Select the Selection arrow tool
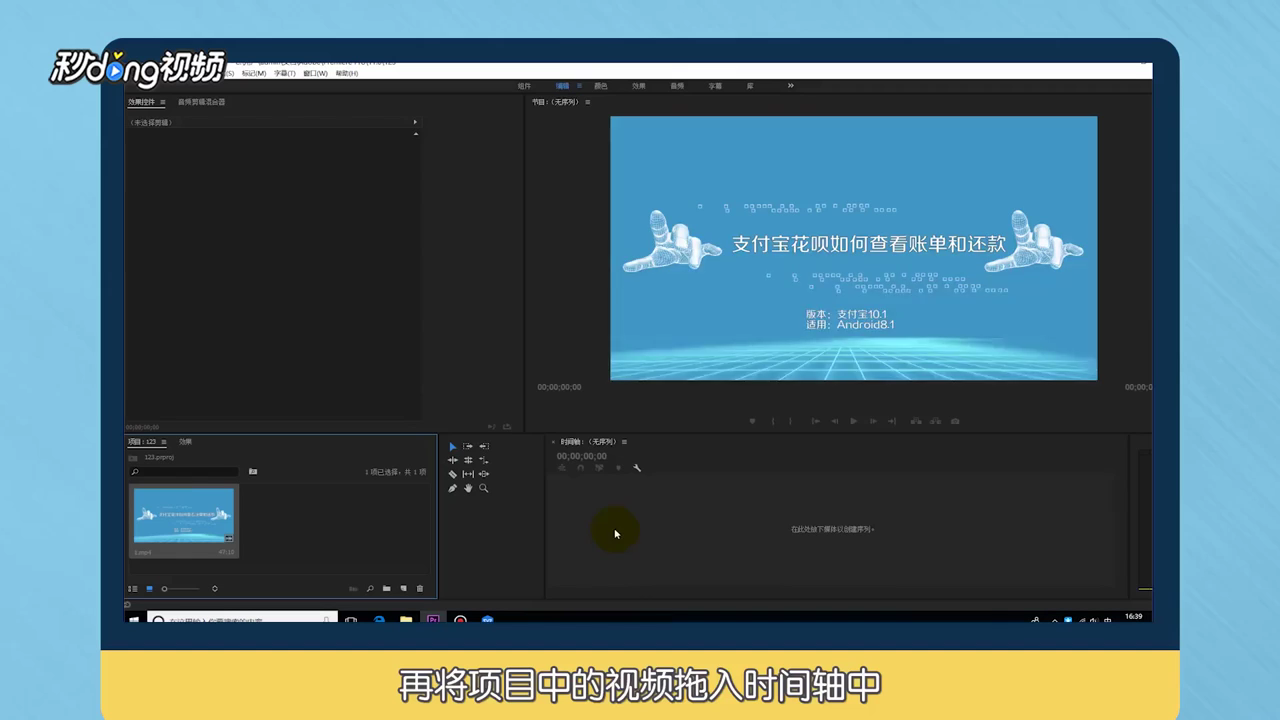The image size is (1280, 720). pos(452,446)
